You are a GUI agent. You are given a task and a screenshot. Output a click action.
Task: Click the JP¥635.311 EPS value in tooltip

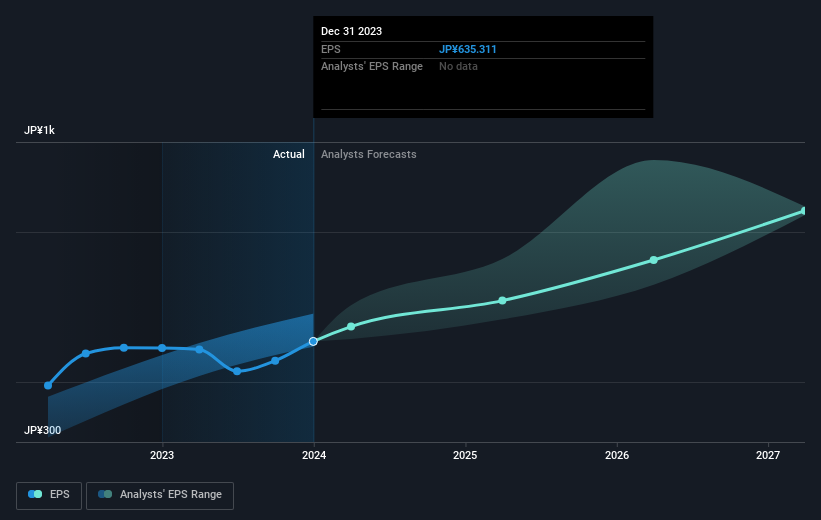(x=468, y=49)
